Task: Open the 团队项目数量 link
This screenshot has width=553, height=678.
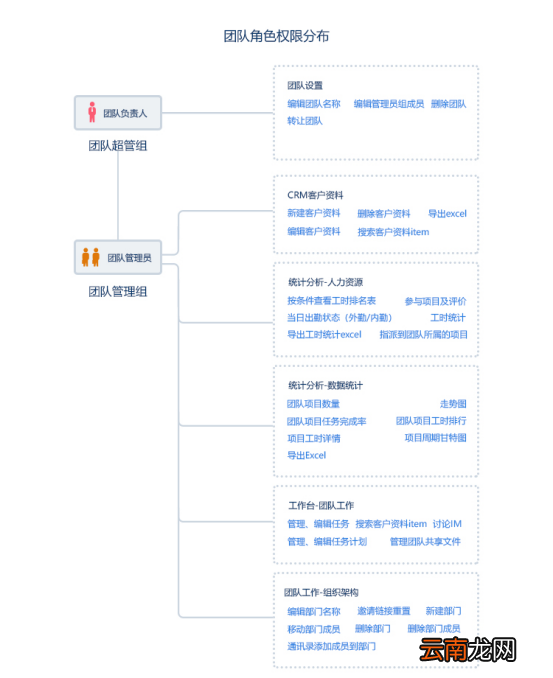Action: point(313,404)
